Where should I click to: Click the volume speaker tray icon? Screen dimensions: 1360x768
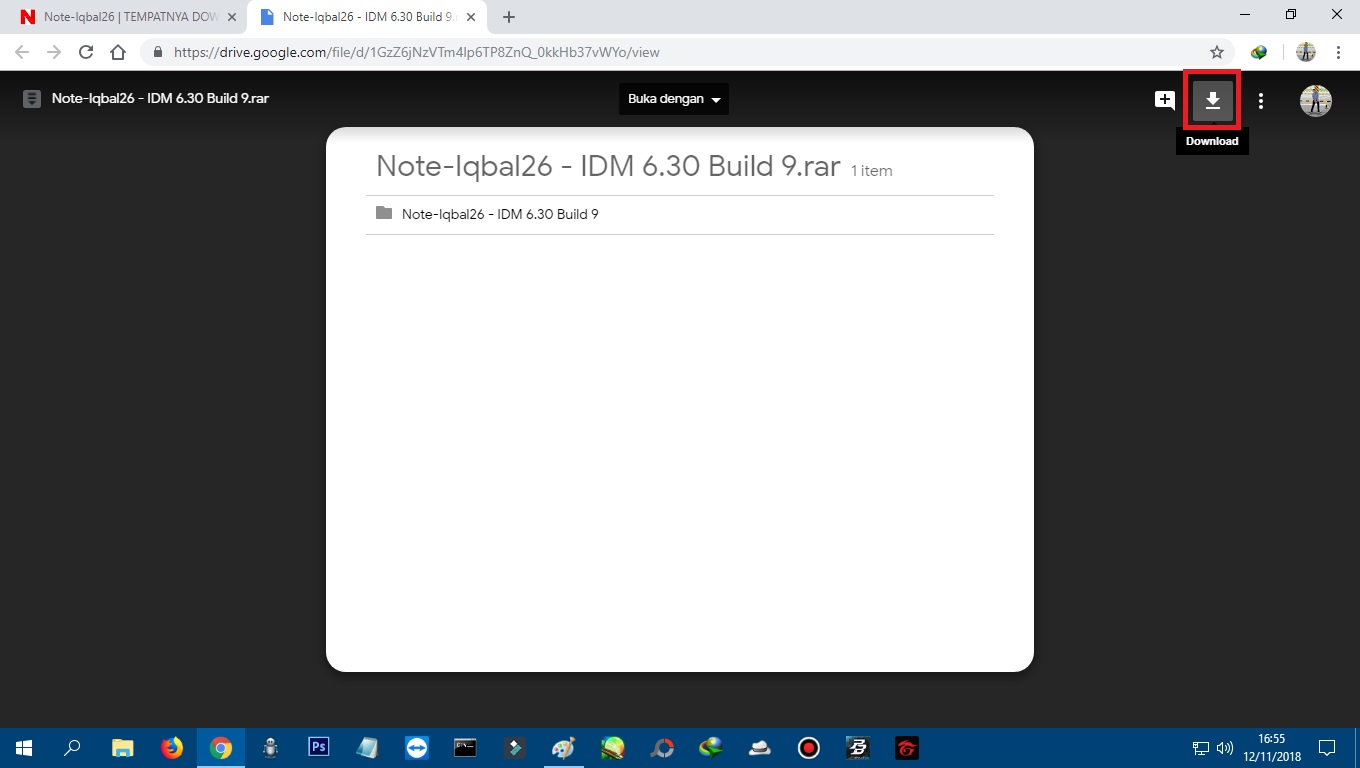[x=1225, y=748]
